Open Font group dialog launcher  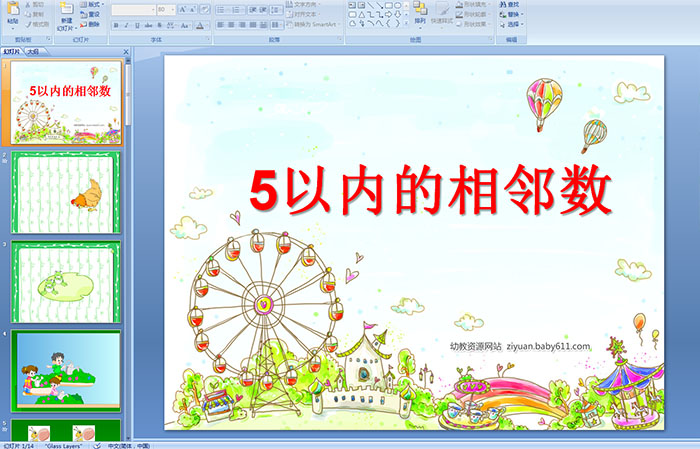(x=208, y=40)
